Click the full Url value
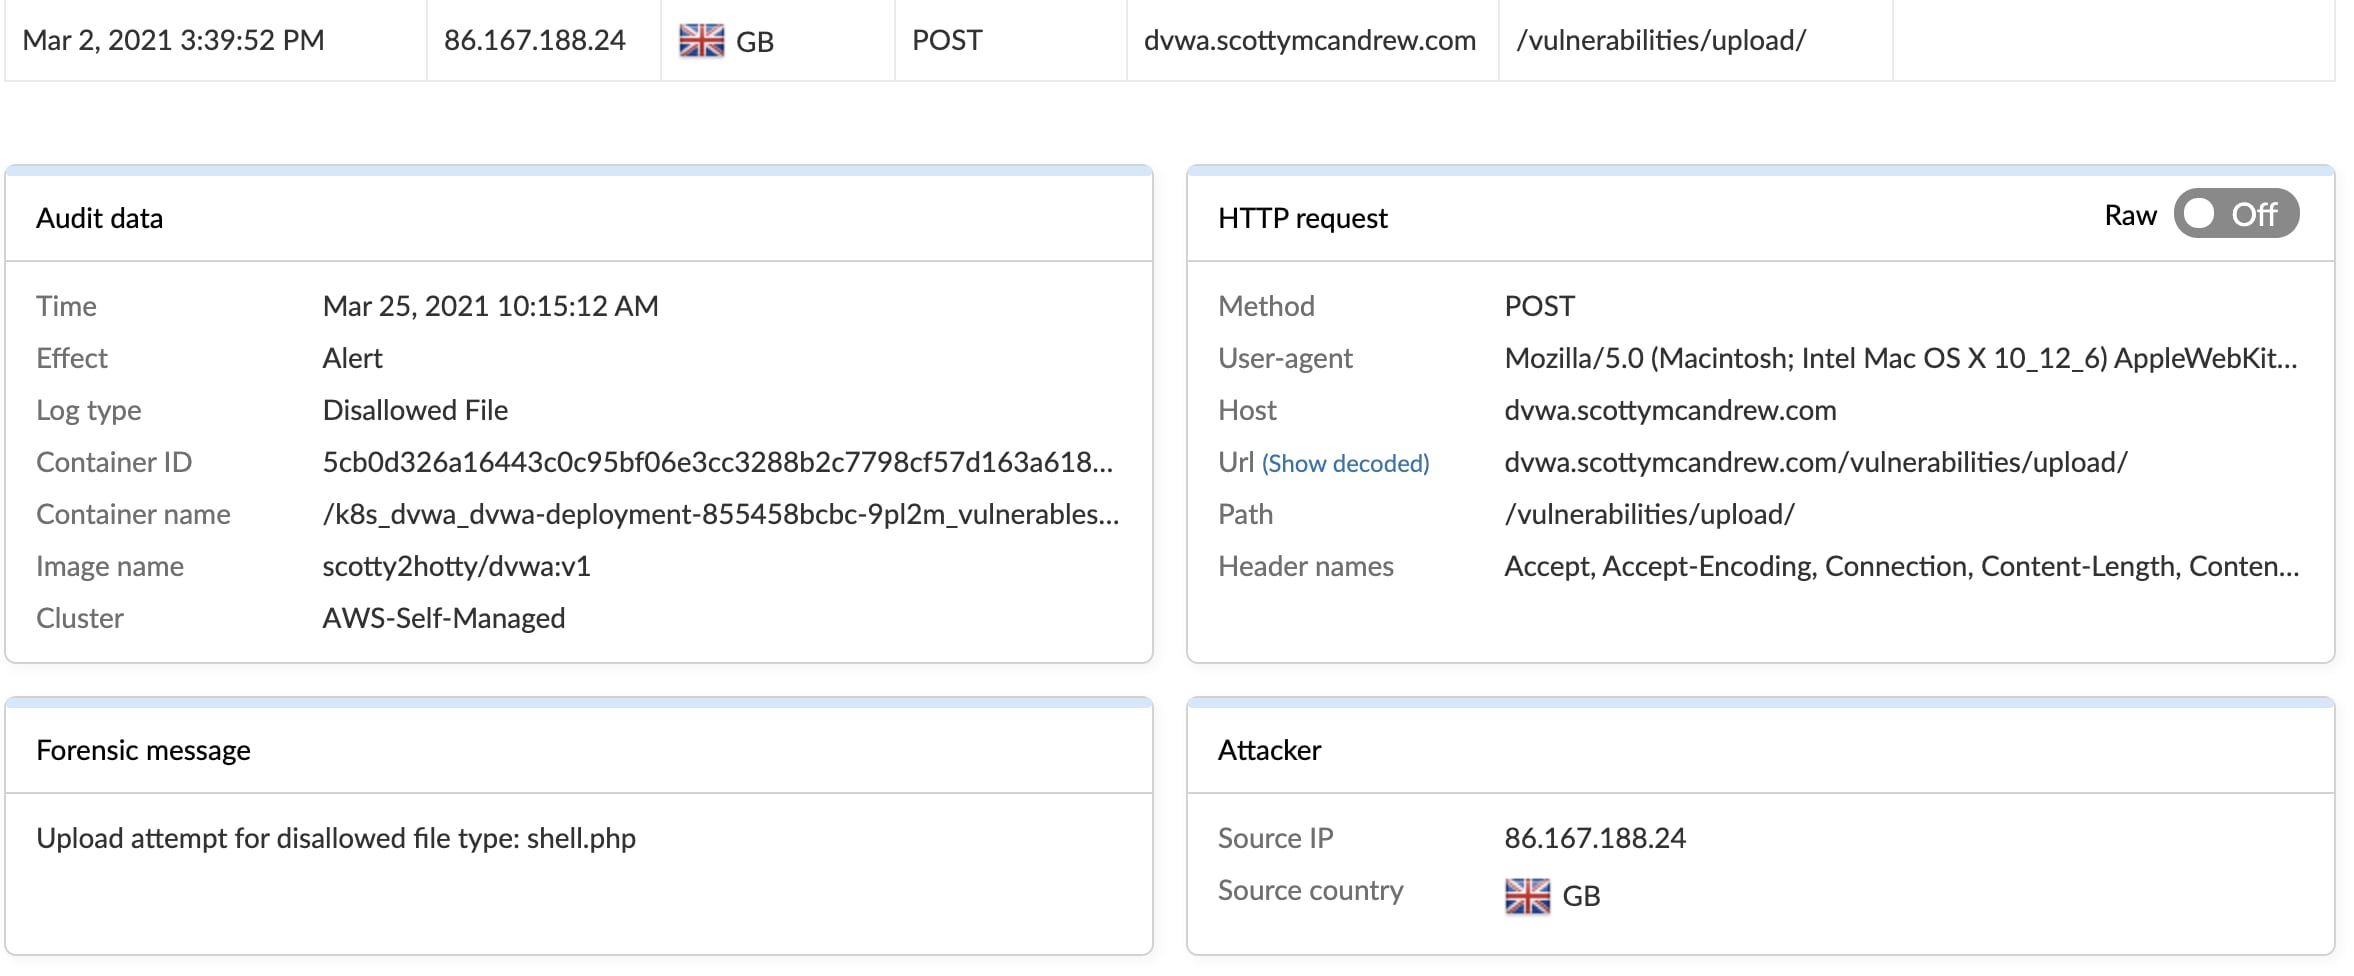This screenshot has width=2354, height=976. [x=1816, y=462]
